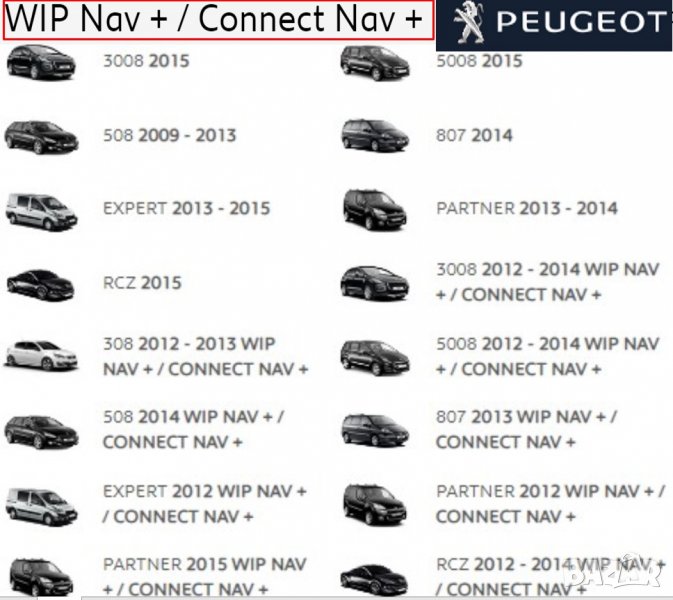Open the 3008 2015 link
The image size is (673, 600).
coord(146,61)
